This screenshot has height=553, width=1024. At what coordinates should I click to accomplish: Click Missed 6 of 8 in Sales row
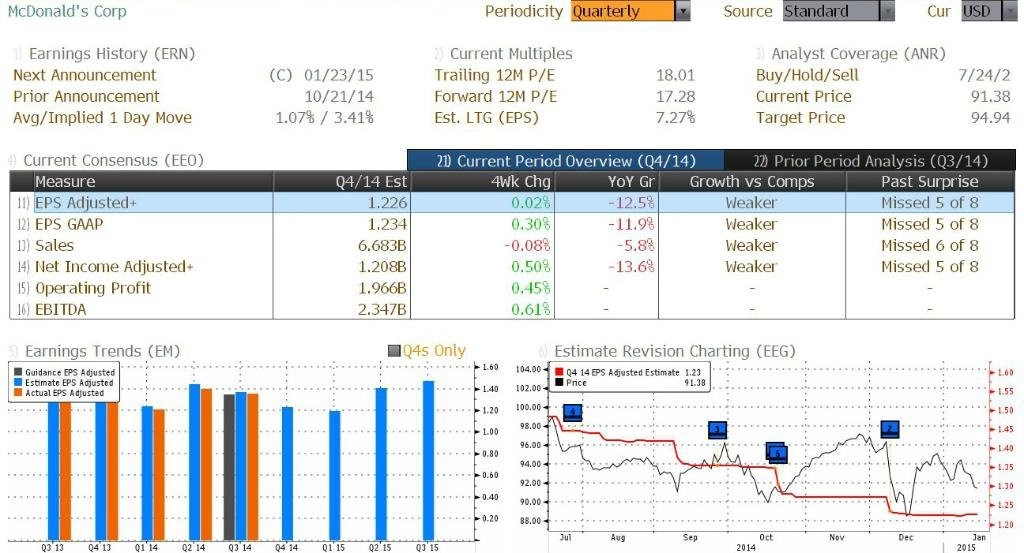click(930, 245)
